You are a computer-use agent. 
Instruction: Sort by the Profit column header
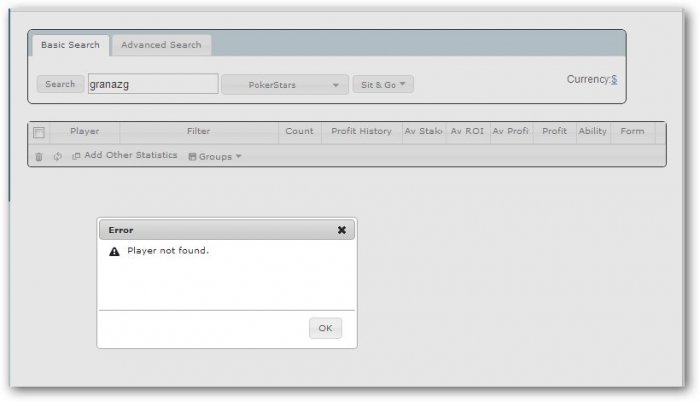click(x=554, y=132)
